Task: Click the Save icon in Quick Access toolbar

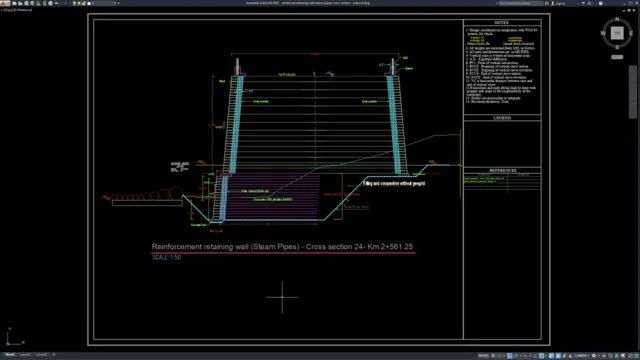Action: [x=26, y=3]
